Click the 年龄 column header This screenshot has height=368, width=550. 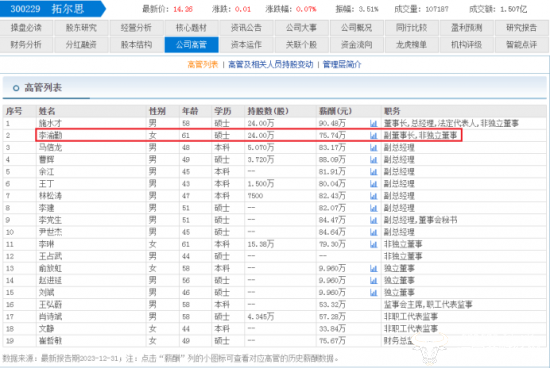click(x=190, y=111)
